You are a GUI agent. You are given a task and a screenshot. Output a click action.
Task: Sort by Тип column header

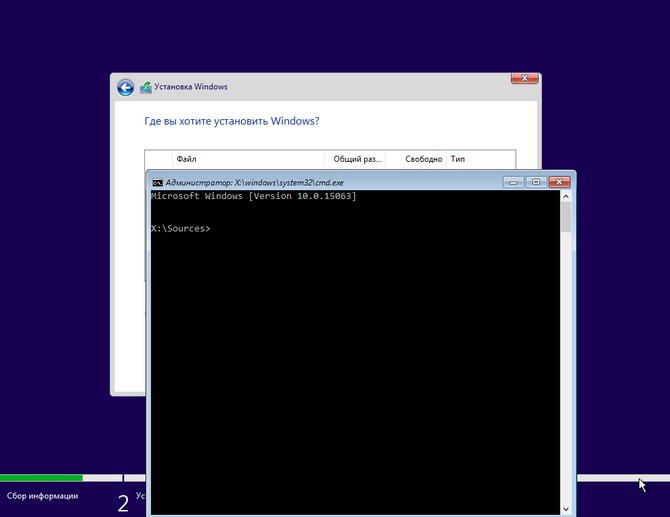pyautogui.click(x=481, y=159)
